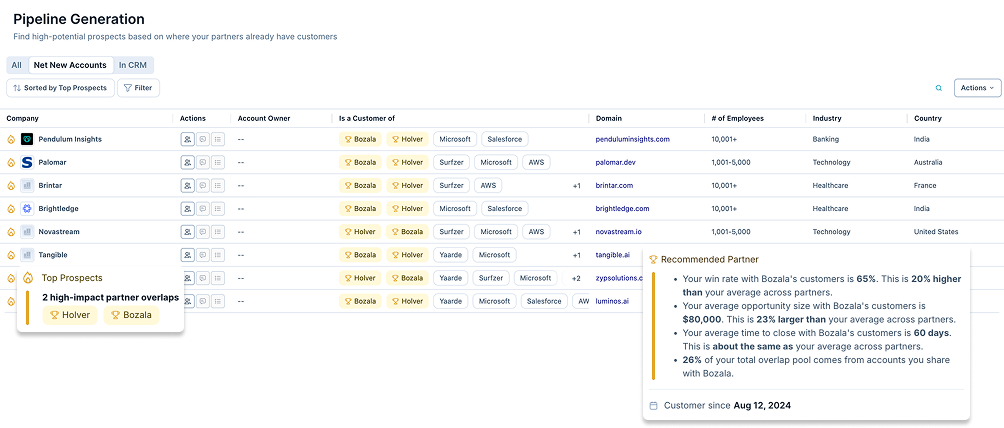The image size is (1004, 428).
Task: Click the comment bubble icon for Pendulum Insights
Action: point(203,139)
